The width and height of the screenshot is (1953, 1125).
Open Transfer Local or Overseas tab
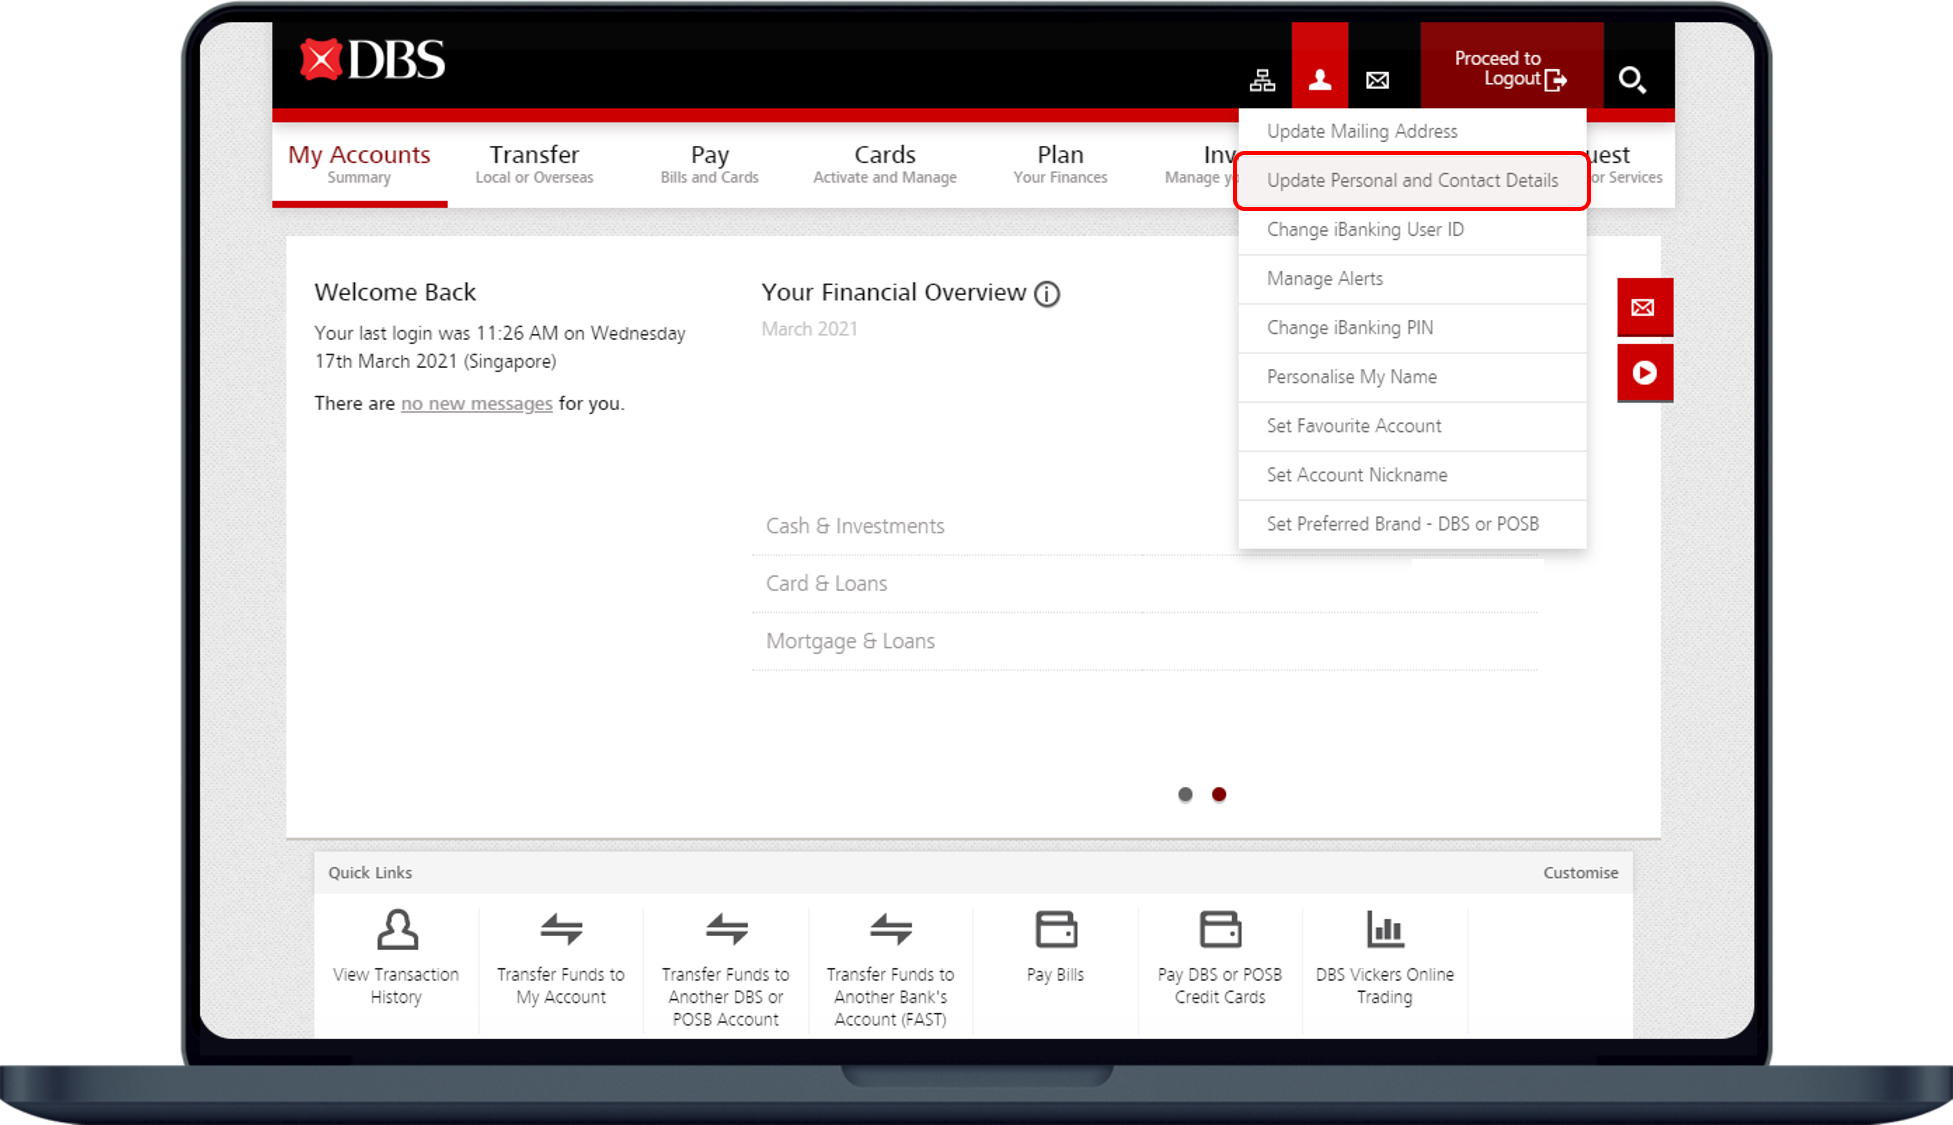coord(534,165)
